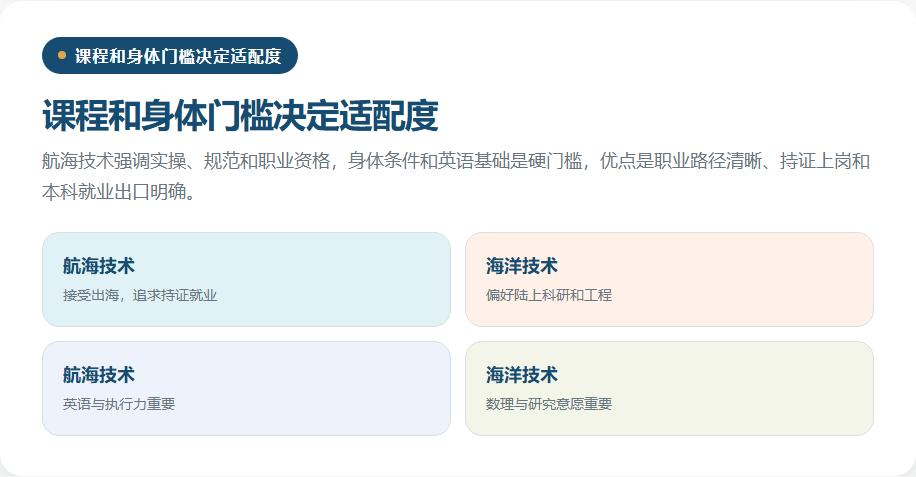Click the text 接受出海，追求持证就业

tap(140, 295)
